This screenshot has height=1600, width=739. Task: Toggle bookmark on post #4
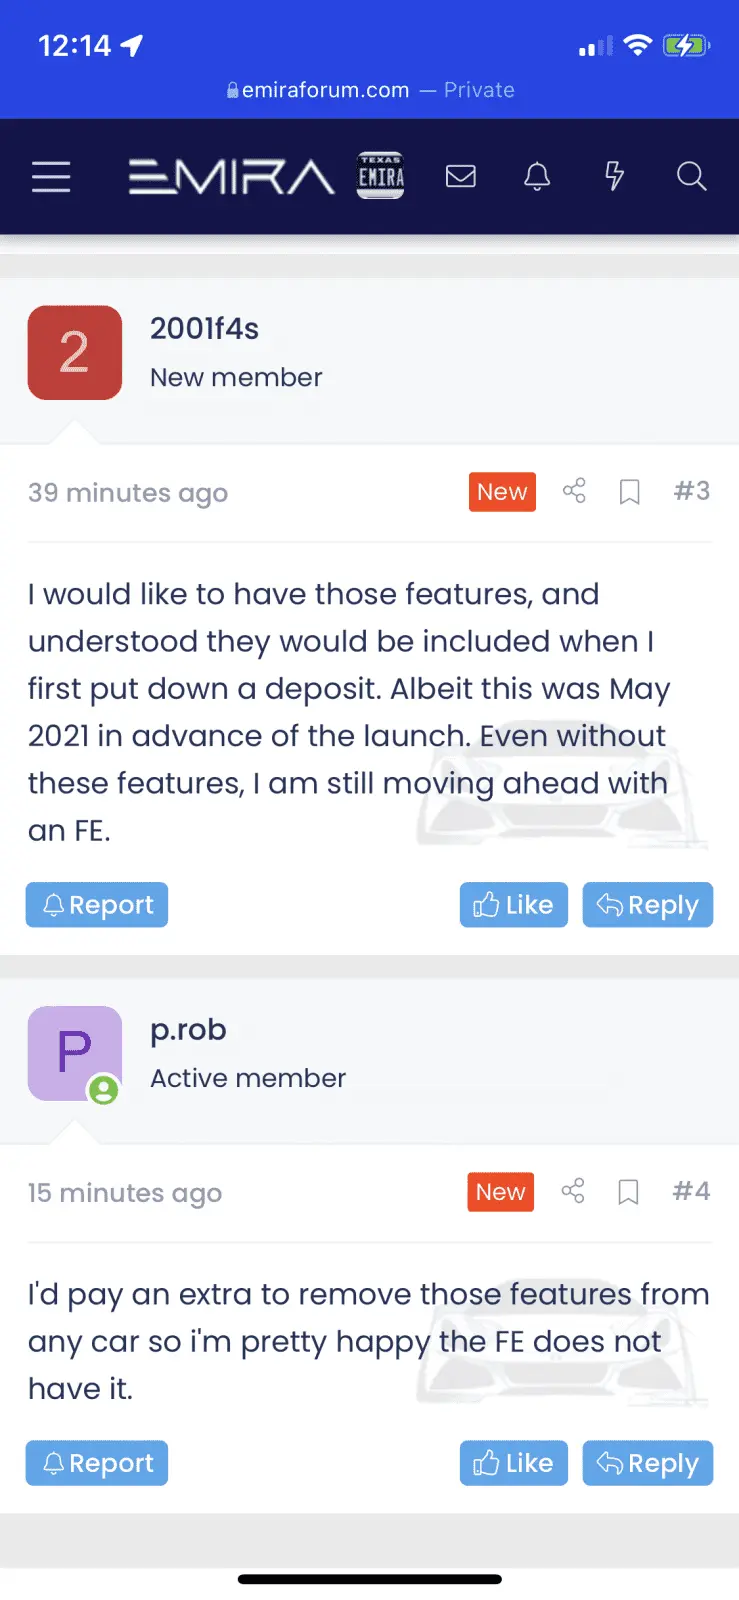coord(628,1192)
